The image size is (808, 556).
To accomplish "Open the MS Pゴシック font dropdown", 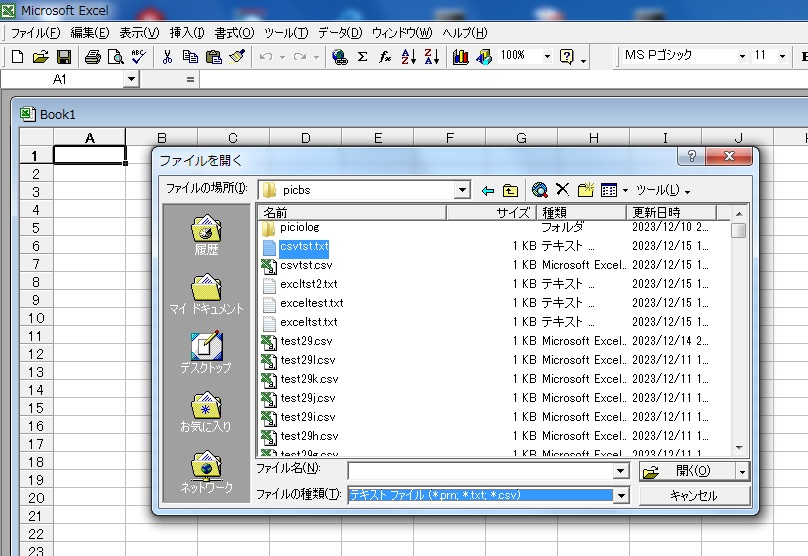I will coord(742,56).
